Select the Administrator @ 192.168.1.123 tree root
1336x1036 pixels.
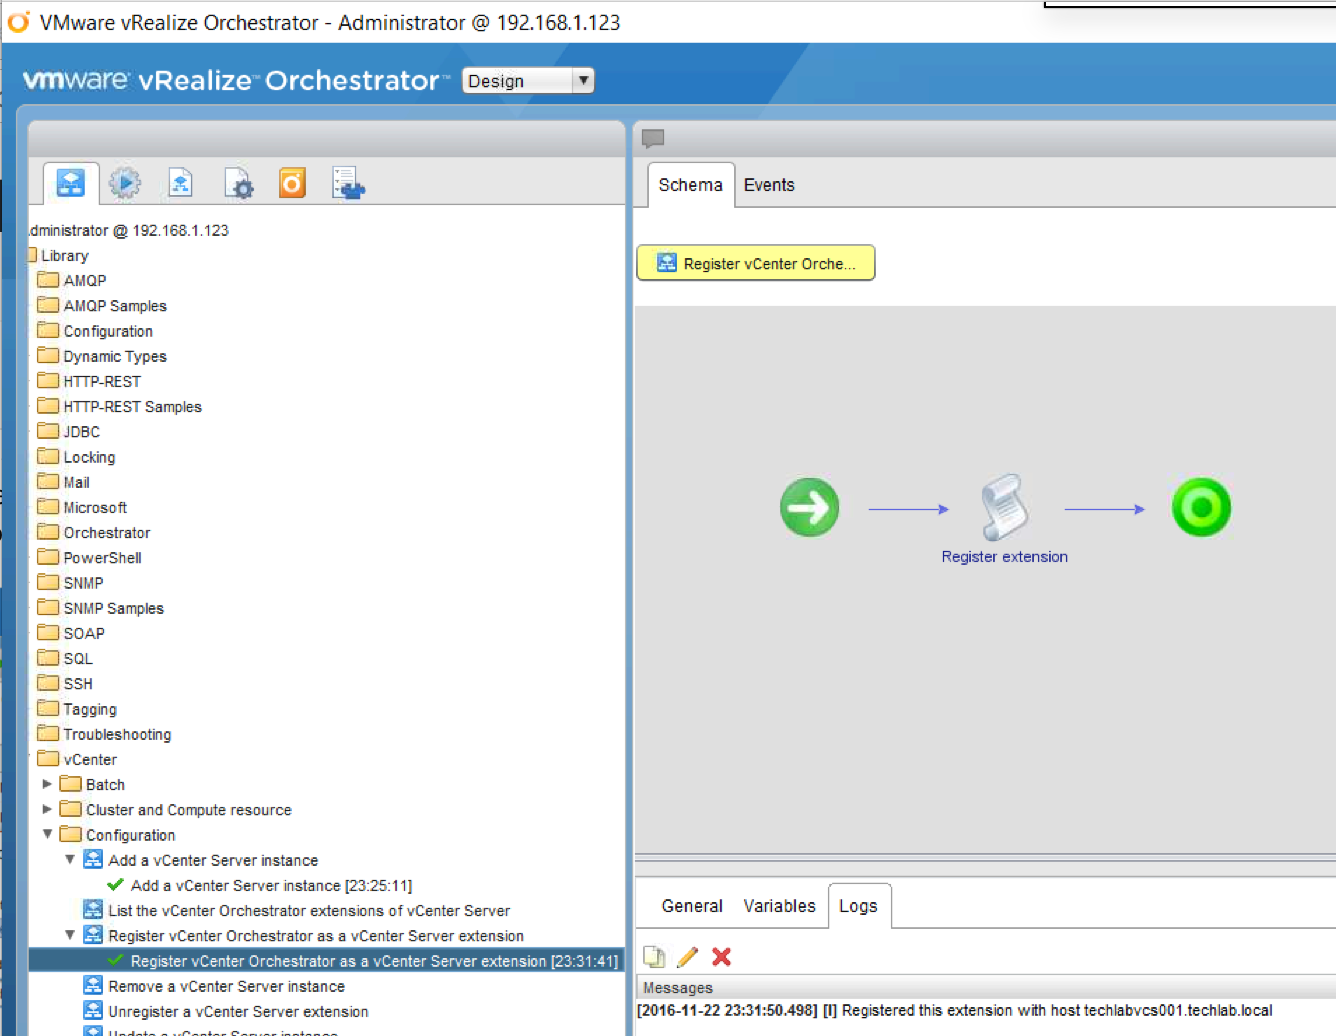129,231
